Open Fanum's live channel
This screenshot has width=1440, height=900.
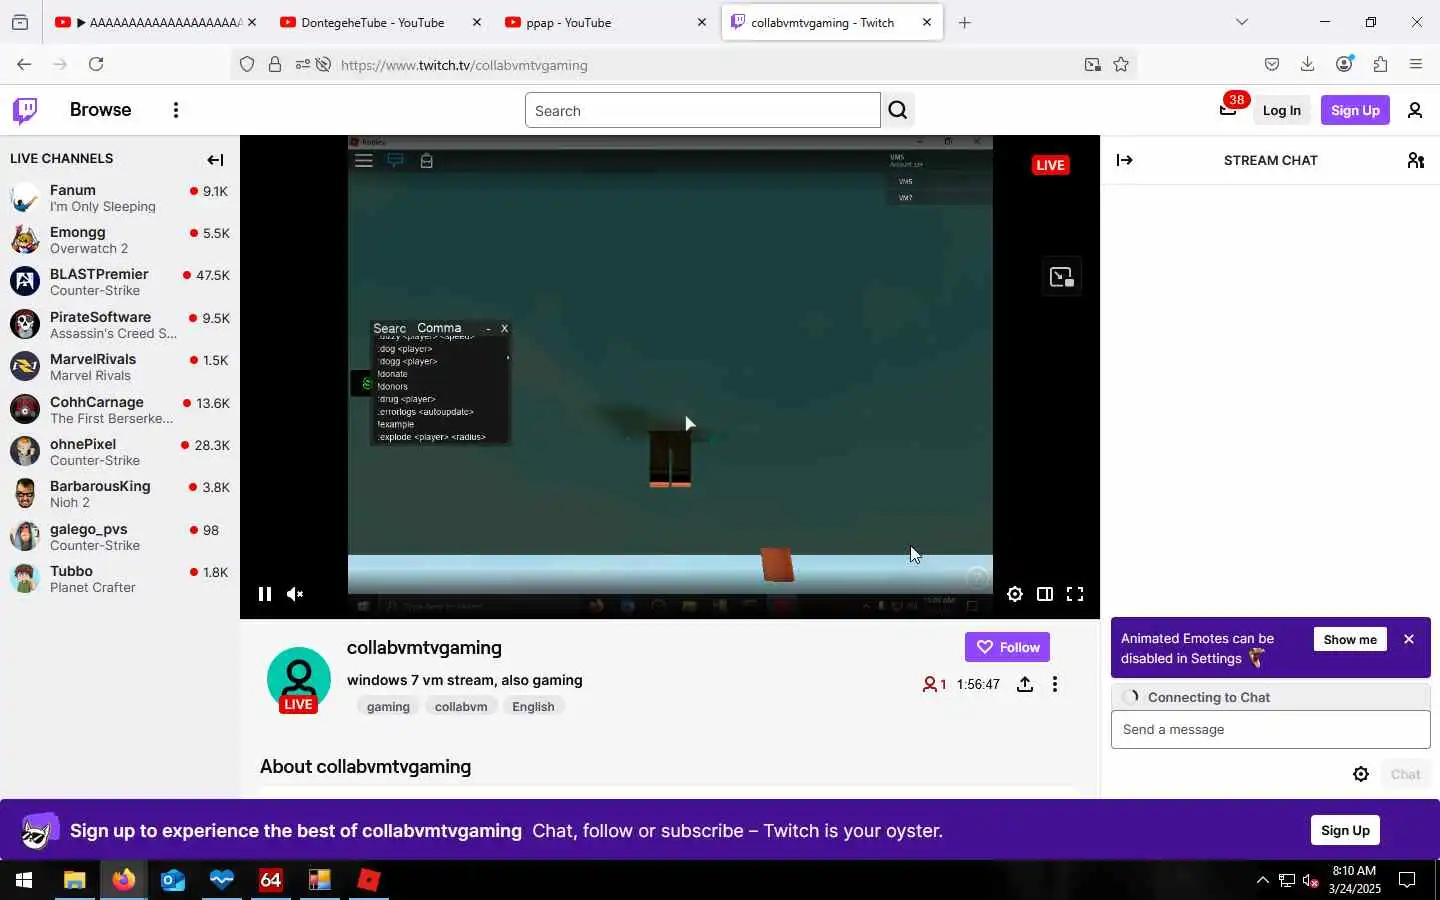[120, 198]
